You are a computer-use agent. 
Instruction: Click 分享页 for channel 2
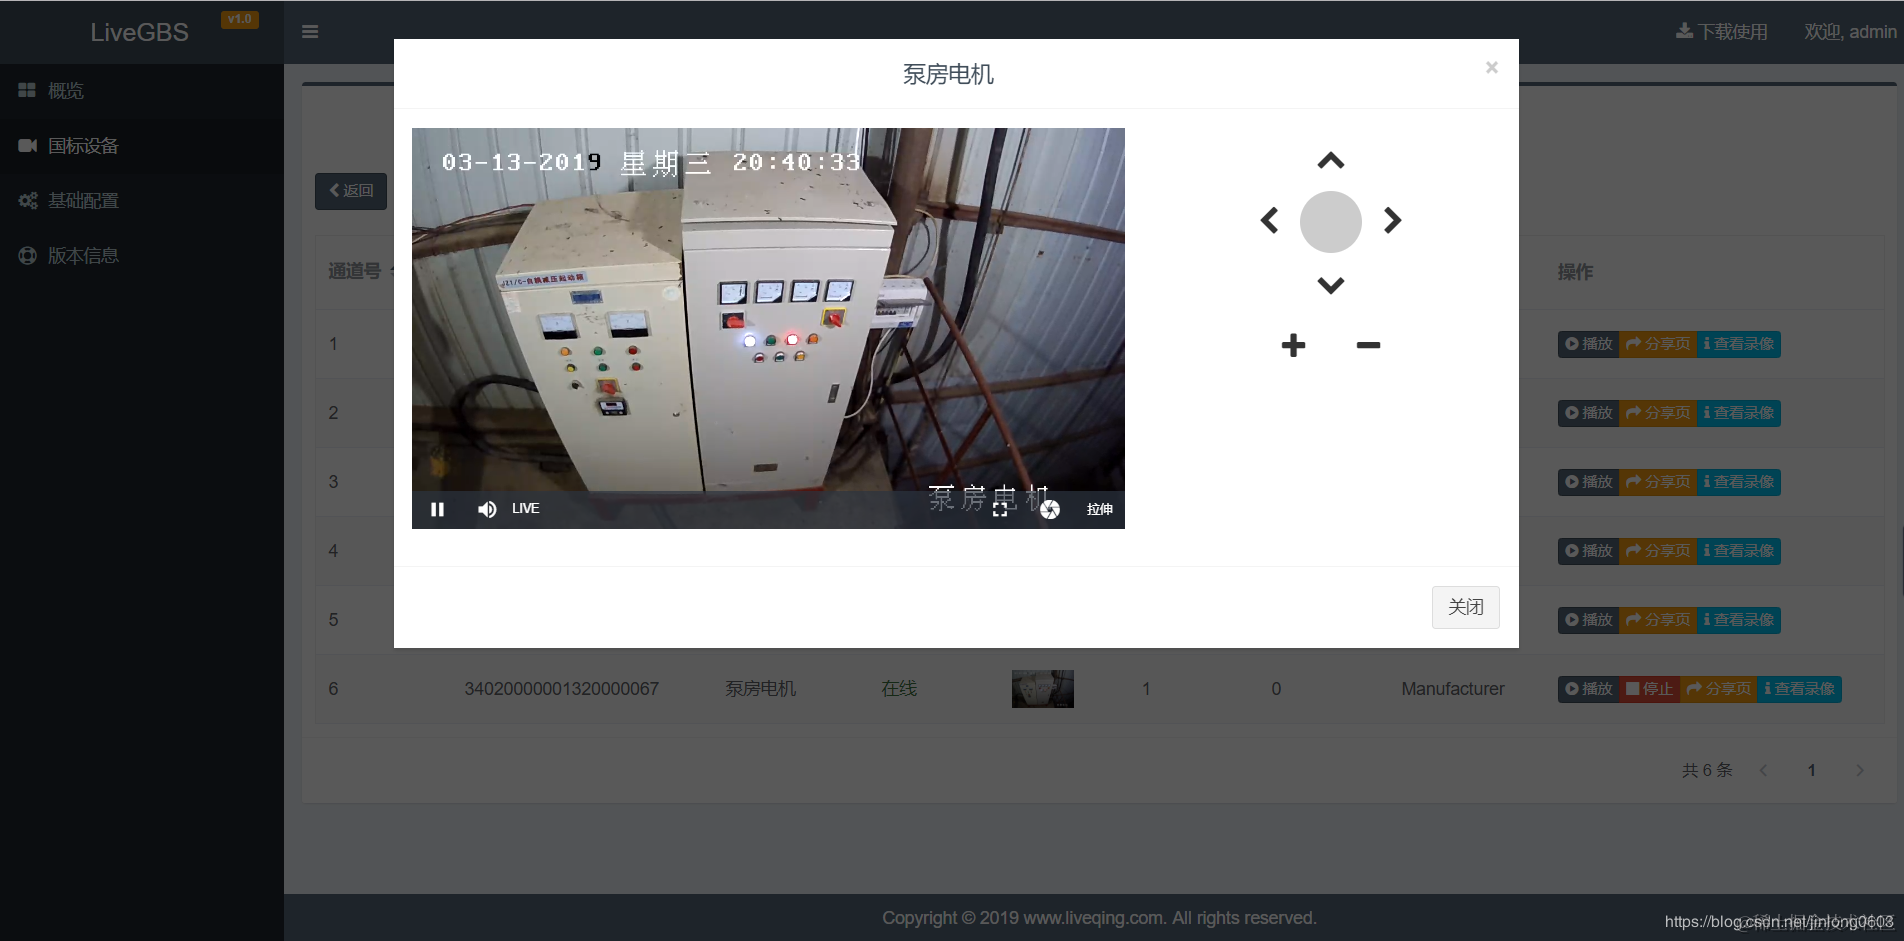1658,413
